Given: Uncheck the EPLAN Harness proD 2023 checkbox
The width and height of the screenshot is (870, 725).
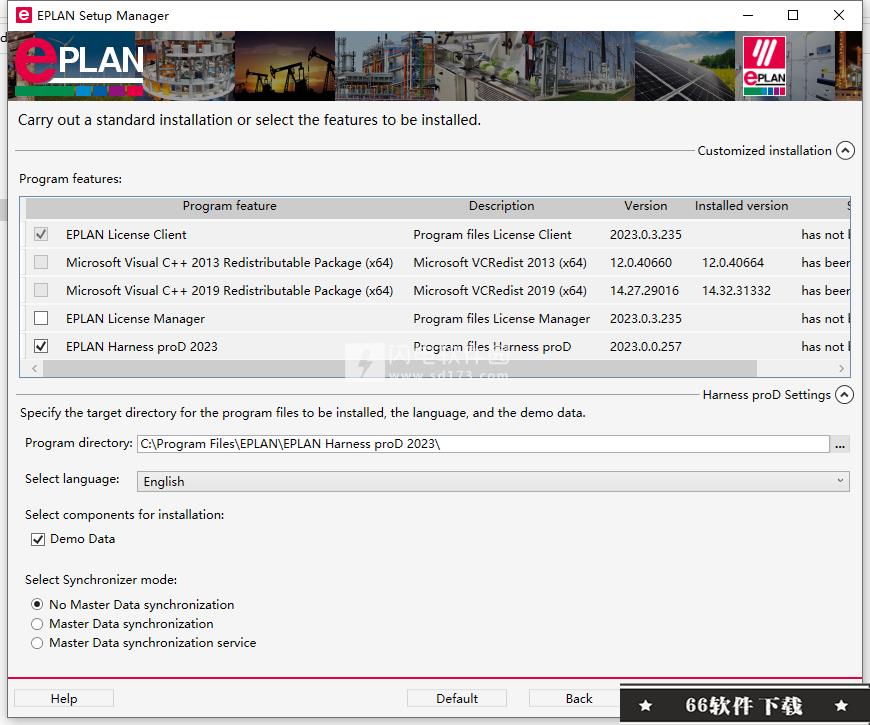Looking at the screenshot, I should tap(41, 346).
